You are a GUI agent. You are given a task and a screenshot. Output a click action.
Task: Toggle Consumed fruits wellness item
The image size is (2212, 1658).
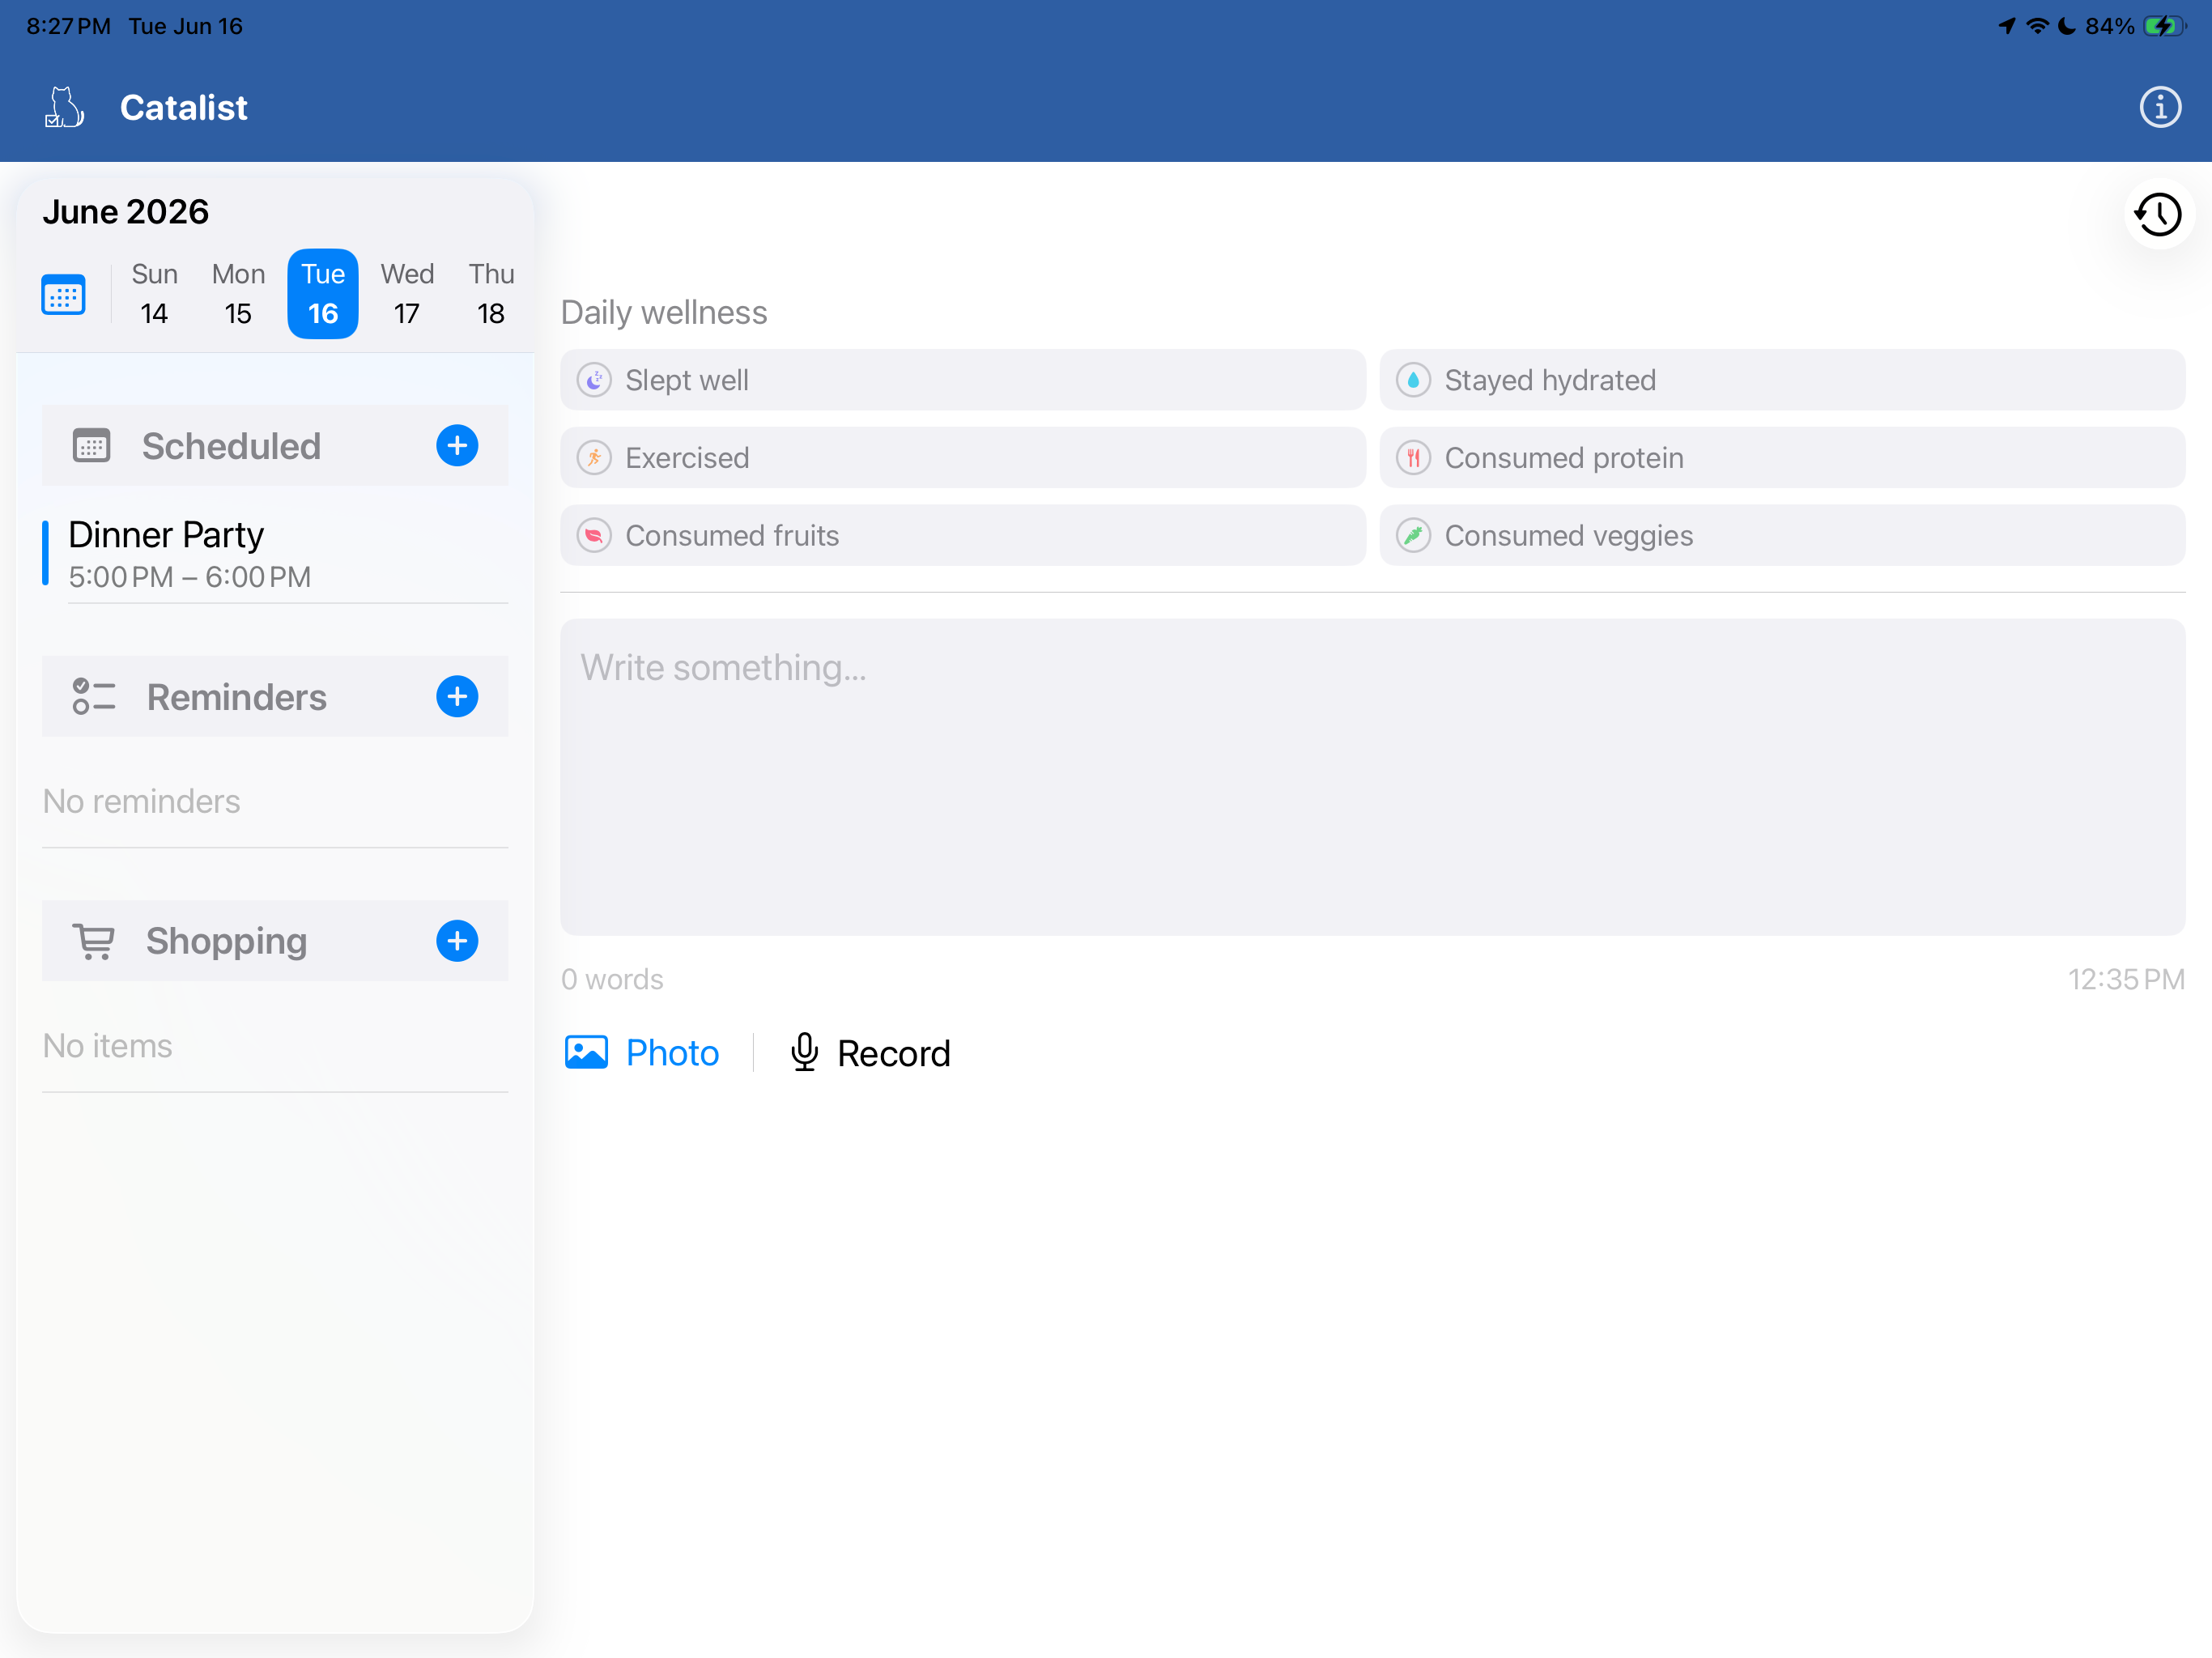point(963,536)
